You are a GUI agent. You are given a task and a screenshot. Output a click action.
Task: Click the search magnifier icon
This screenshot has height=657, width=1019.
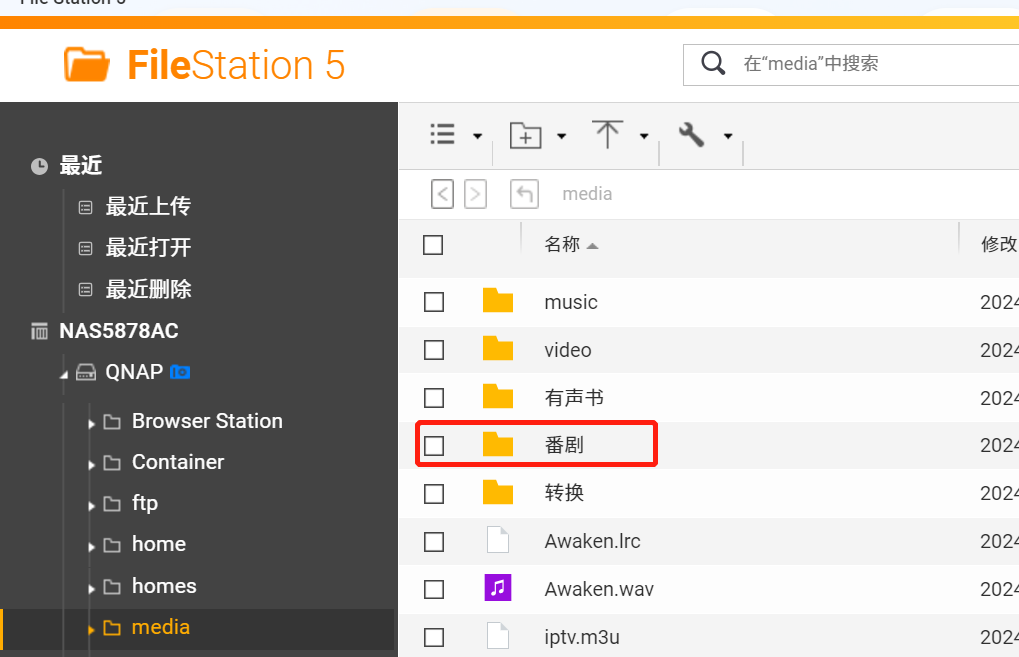(712, 64)
